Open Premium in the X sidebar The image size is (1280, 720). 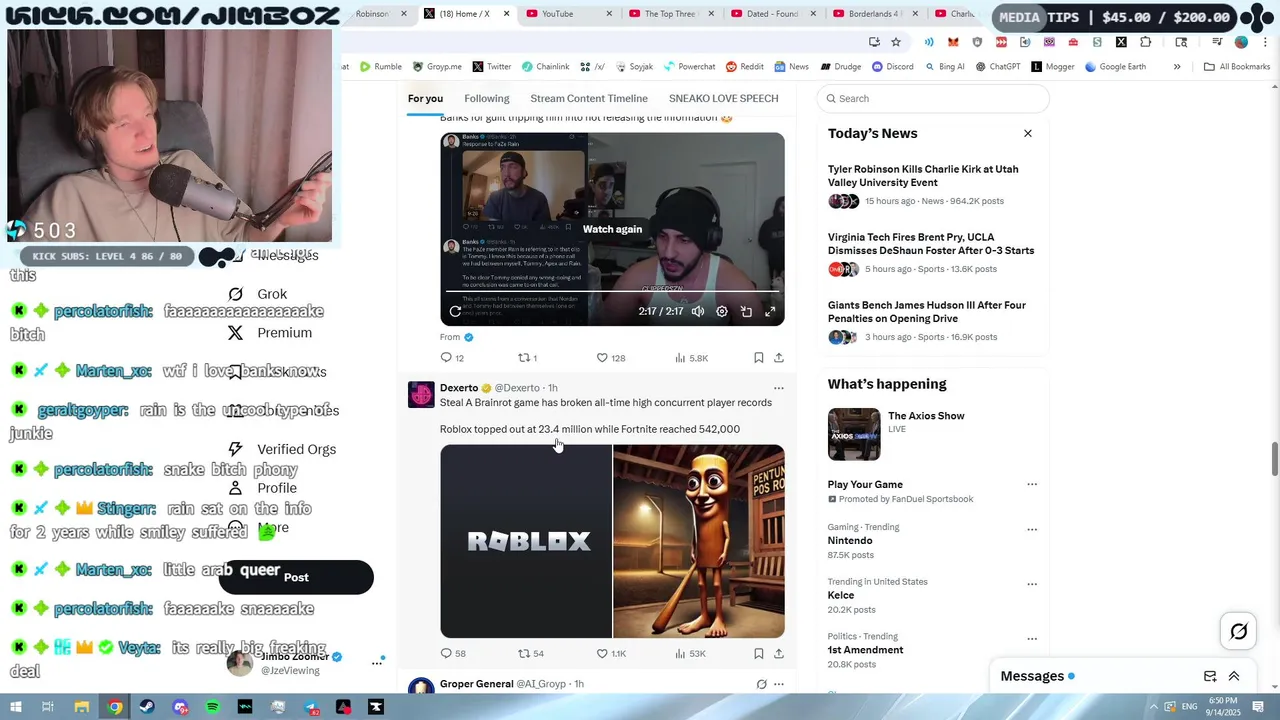point(270,333)
